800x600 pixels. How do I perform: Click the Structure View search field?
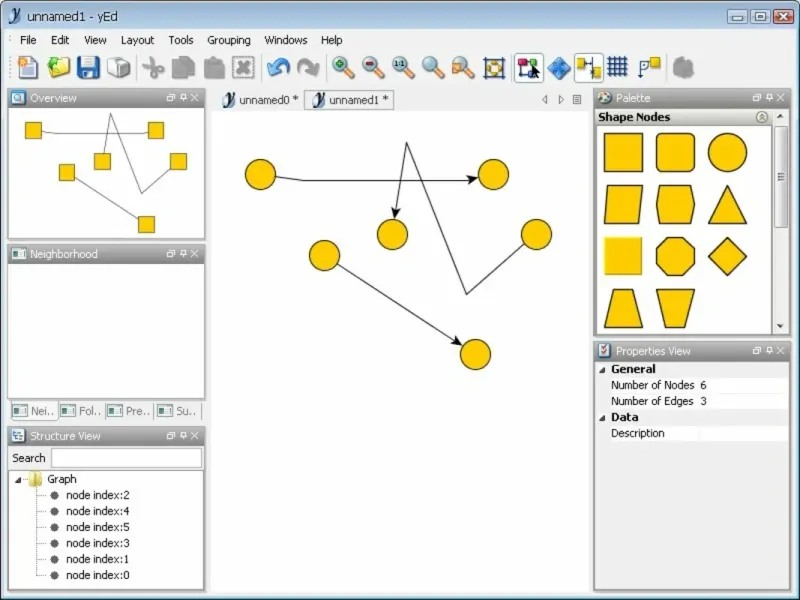pyautogui.click(x=126, y=458)
